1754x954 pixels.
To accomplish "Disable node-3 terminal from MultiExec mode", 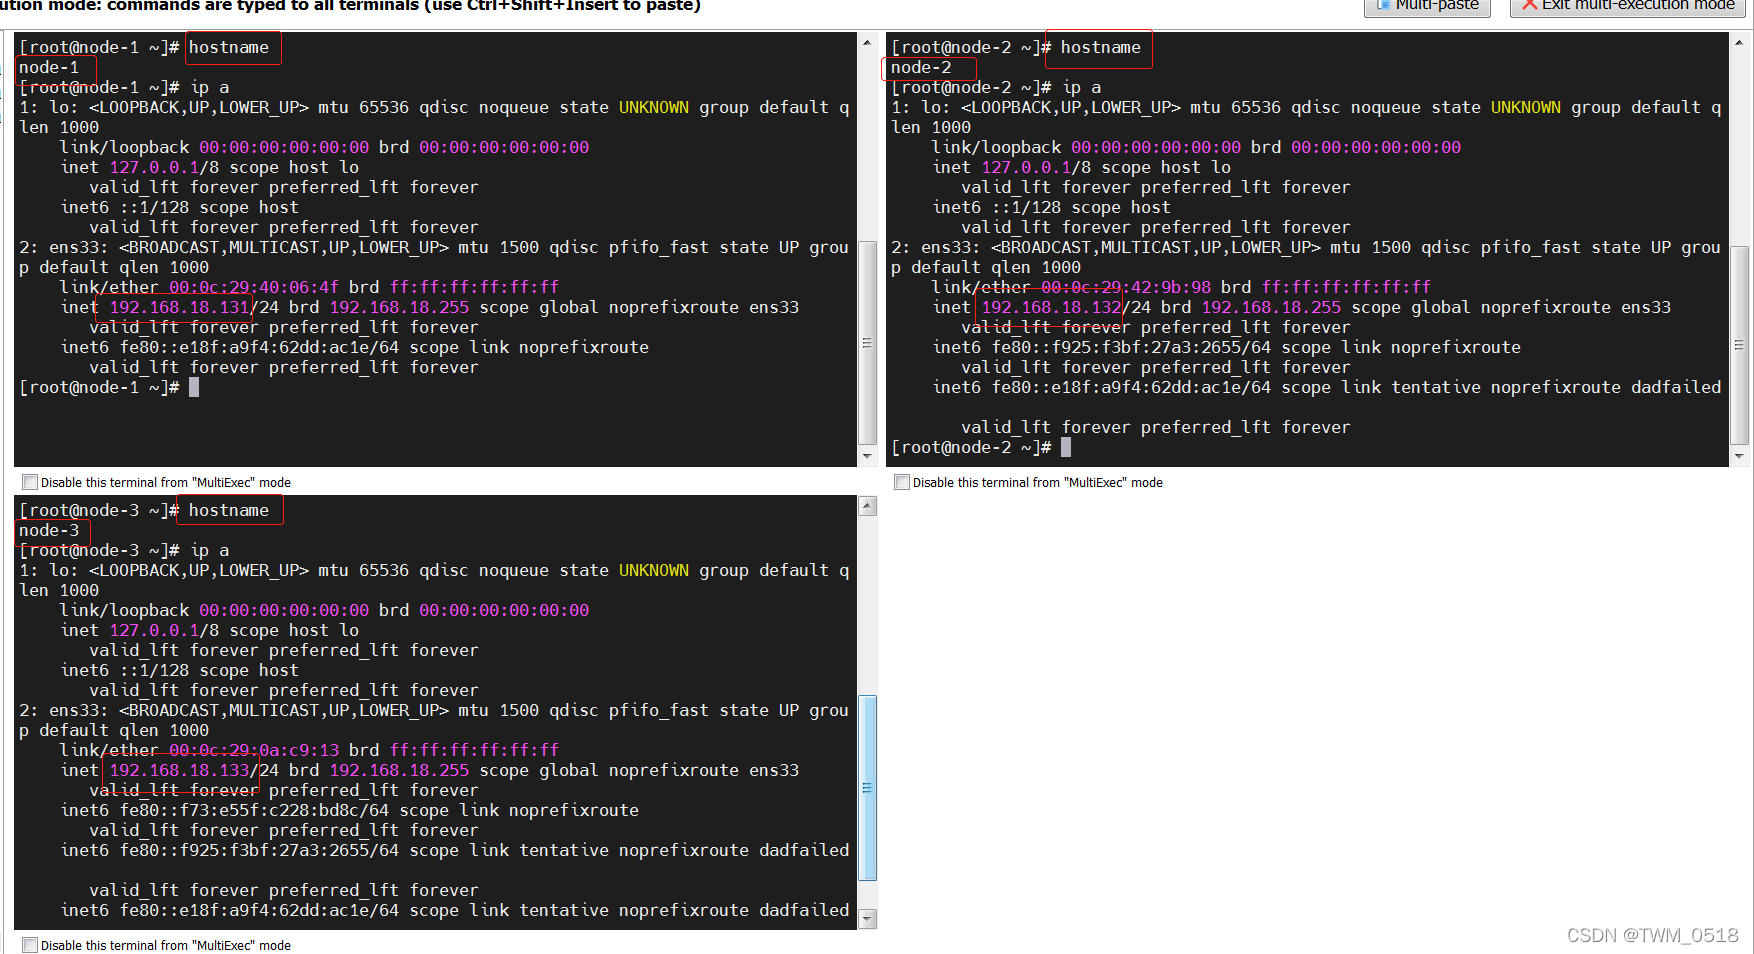I will pos(30,945).
